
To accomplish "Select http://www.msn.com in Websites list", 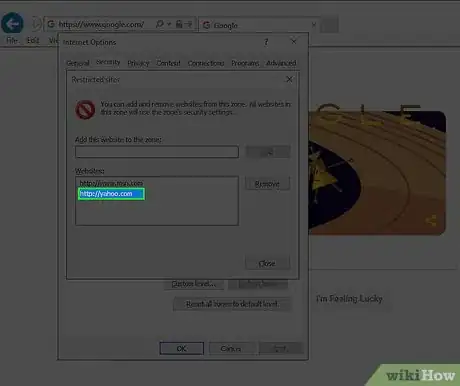I will click(111, 183).
